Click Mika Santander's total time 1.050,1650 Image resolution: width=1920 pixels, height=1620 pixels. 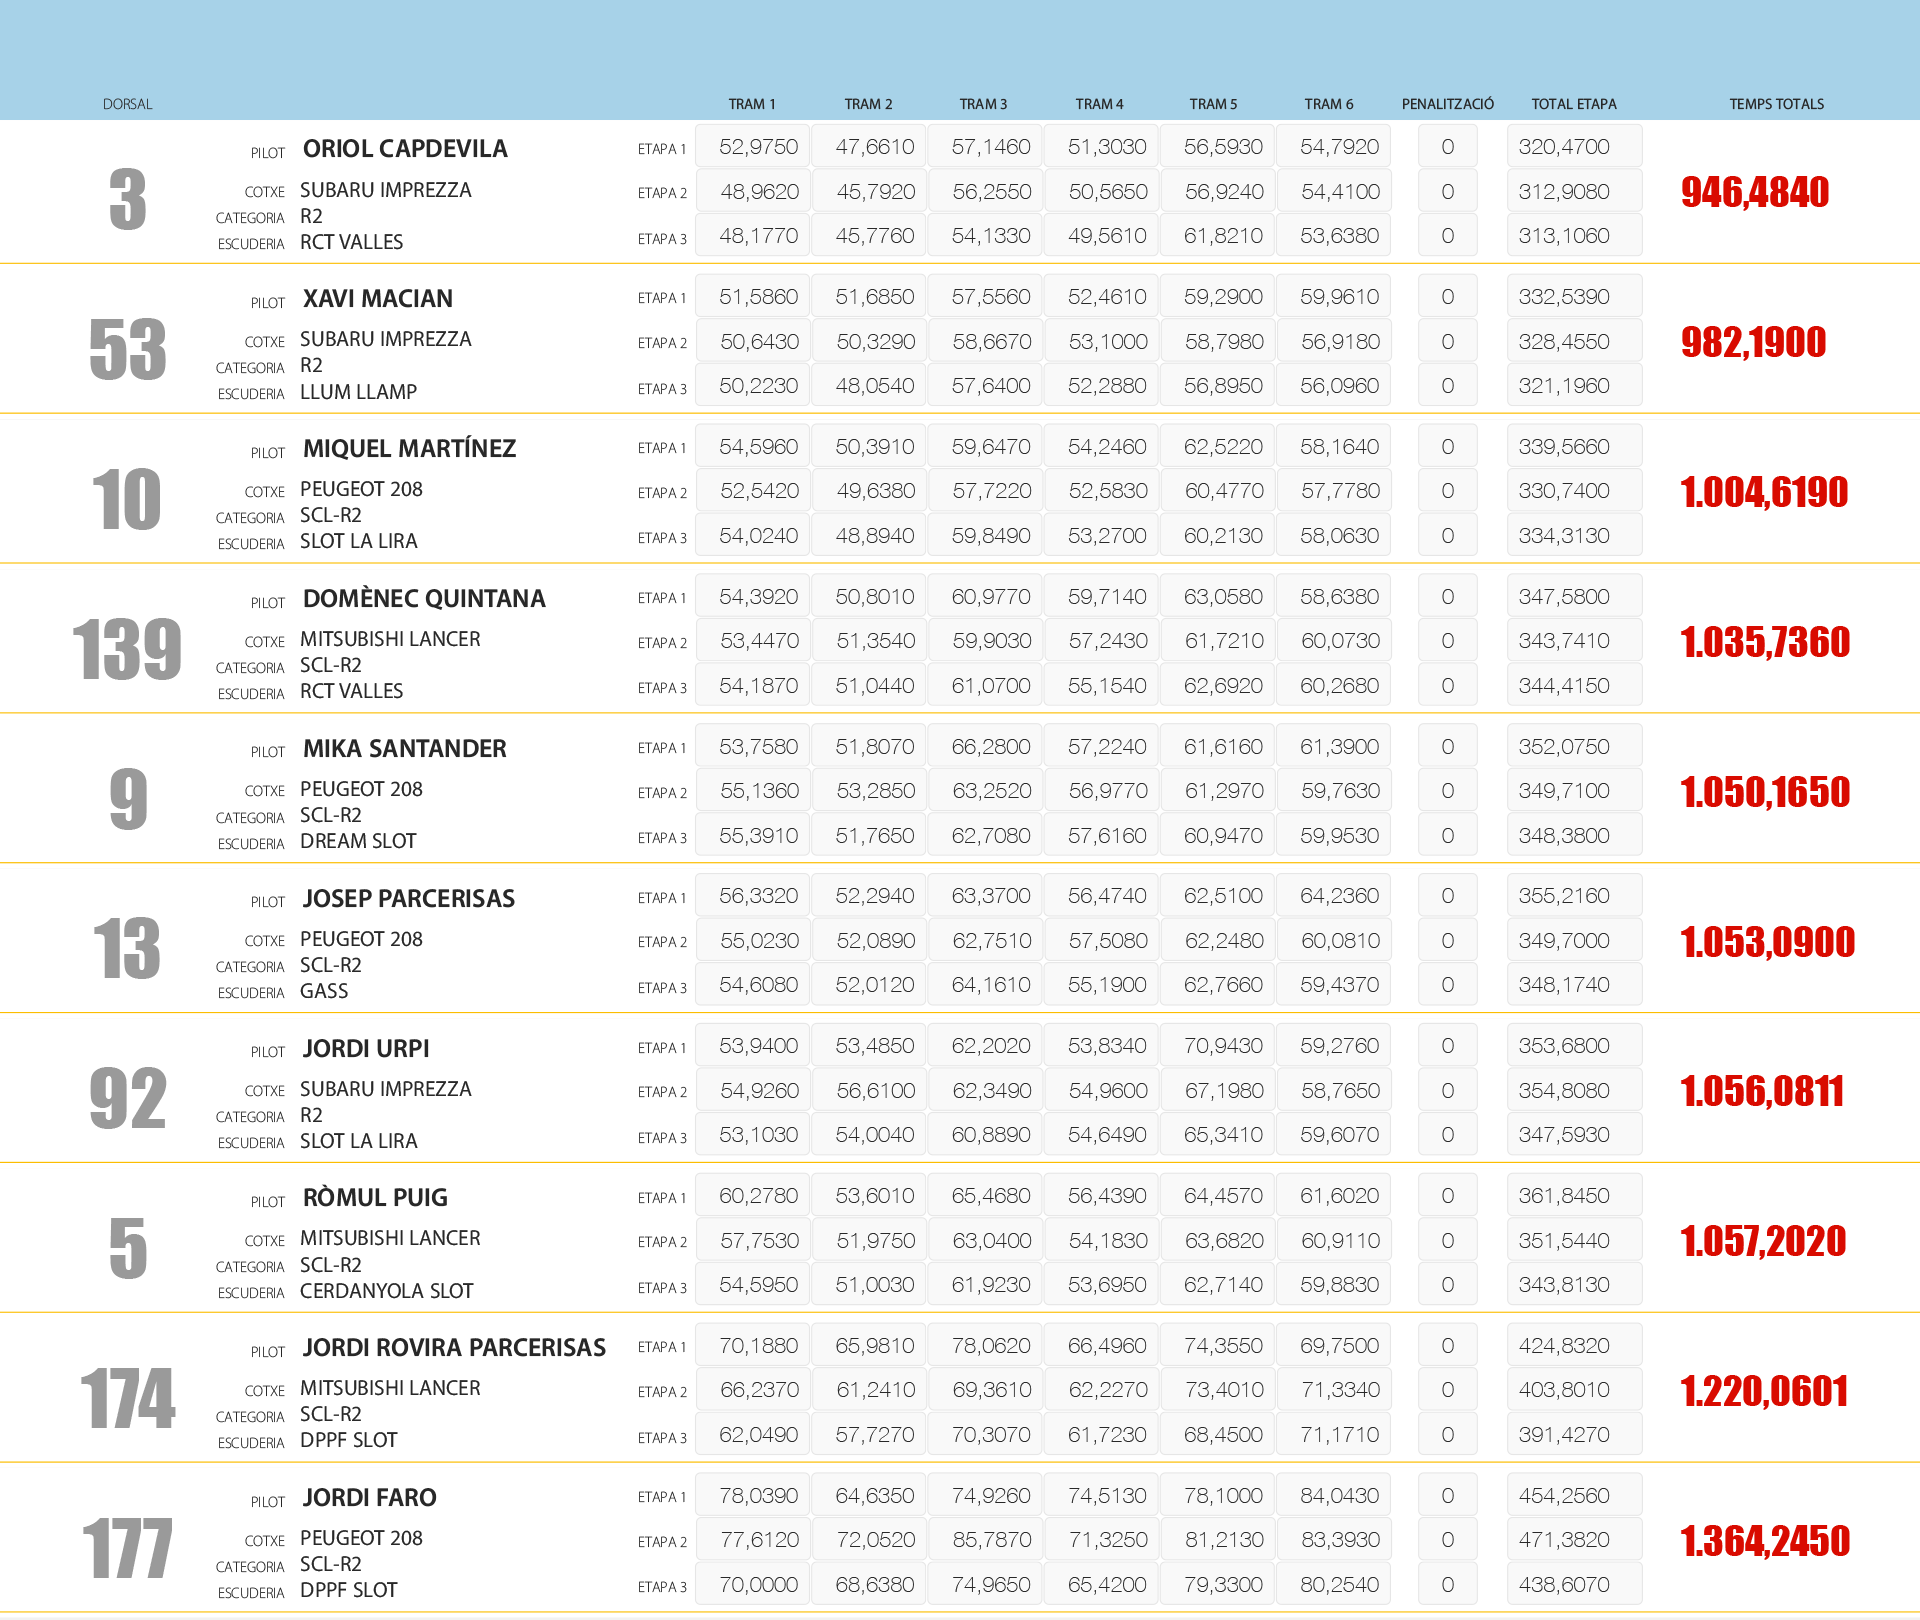pos(1764,792)
